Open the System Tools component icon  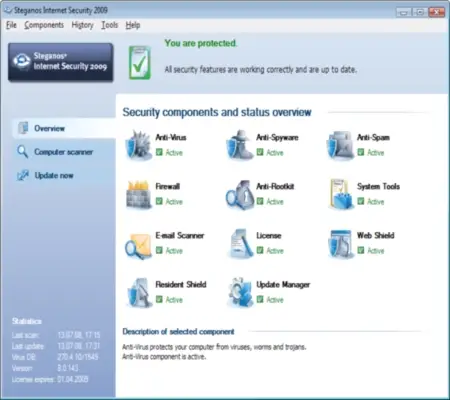[340, 195]
